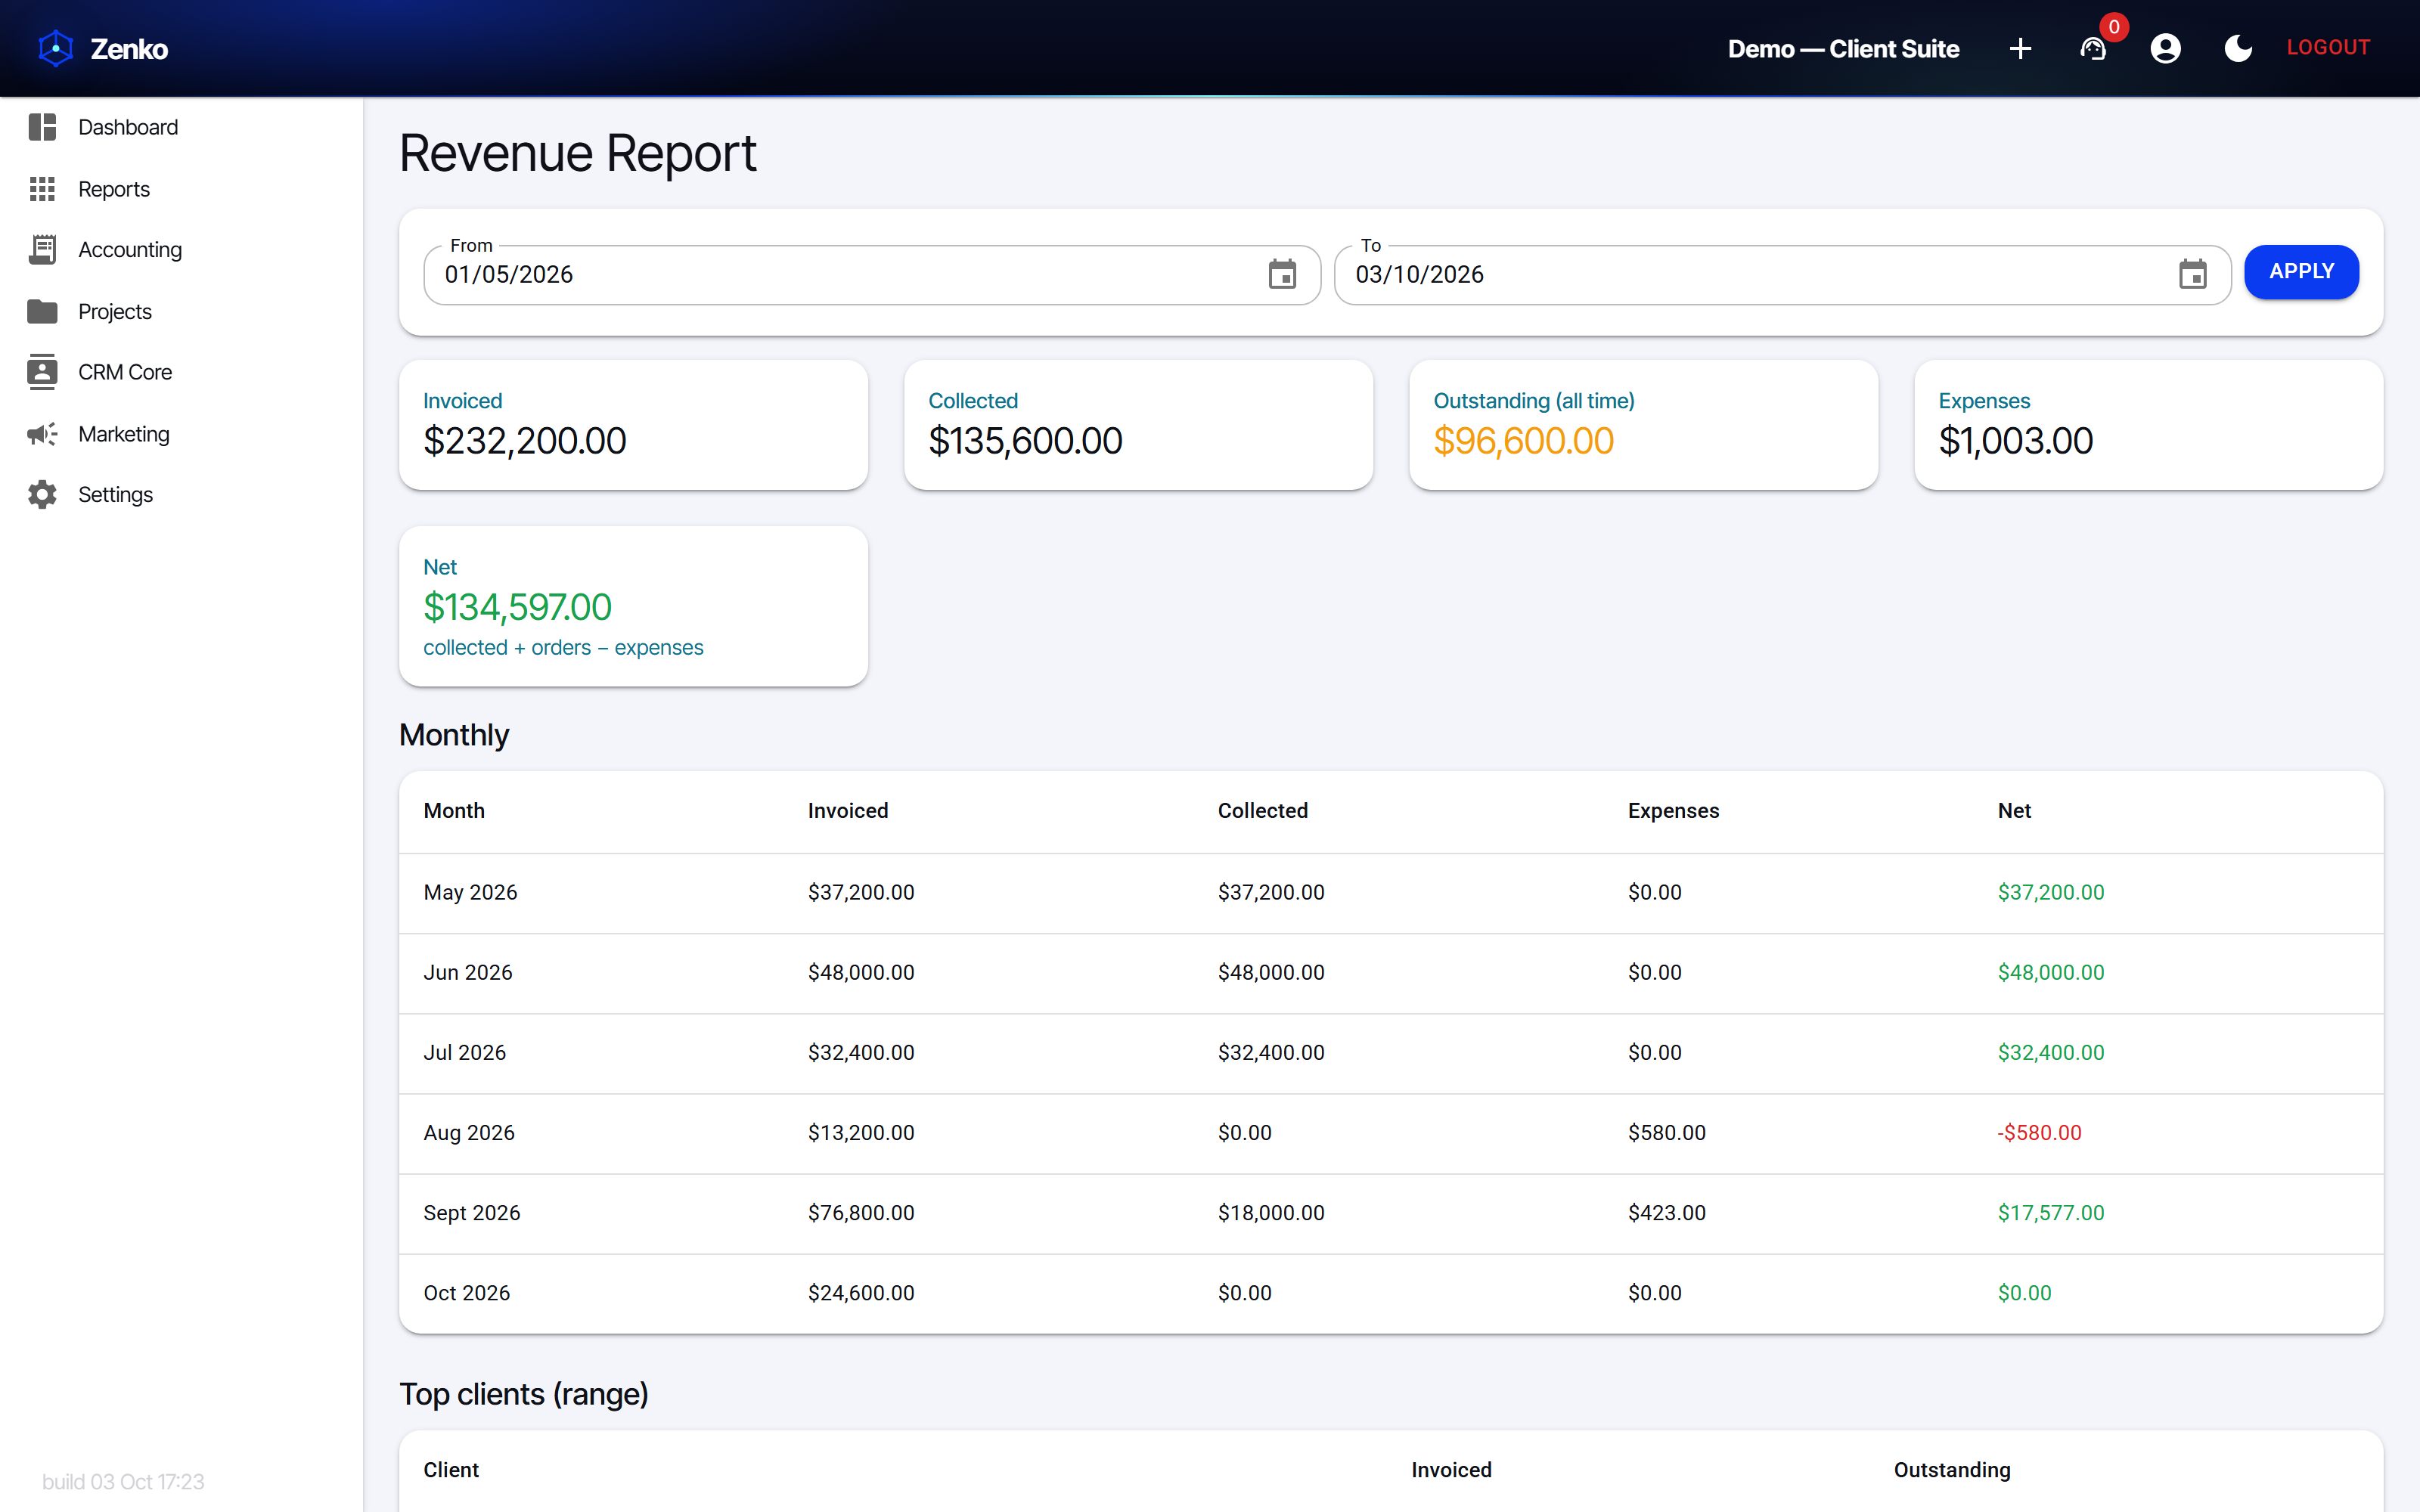Viewport: 2420px width, 1512px height.
Task: Open the From date calendar picker
Action: click(x=1282, y=274)
